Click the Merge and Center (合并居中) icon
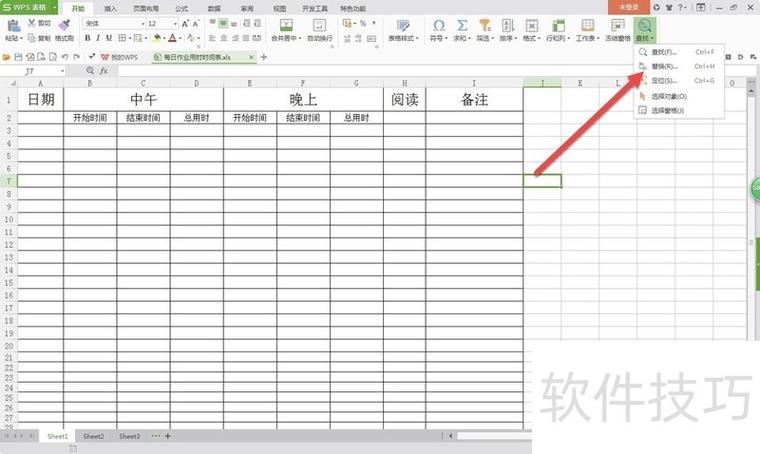This screenshot has width=760, height=454. [286, 25]
